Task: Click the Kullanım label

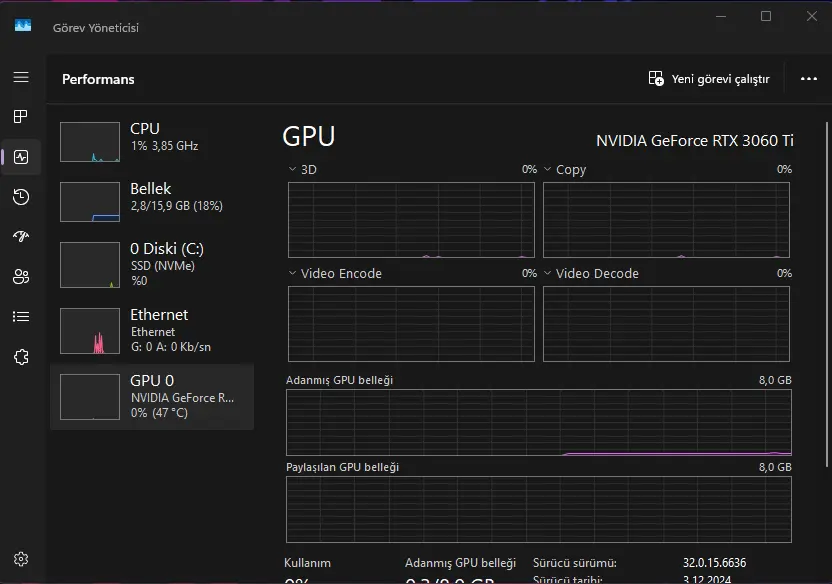Action: pos(307,563)
